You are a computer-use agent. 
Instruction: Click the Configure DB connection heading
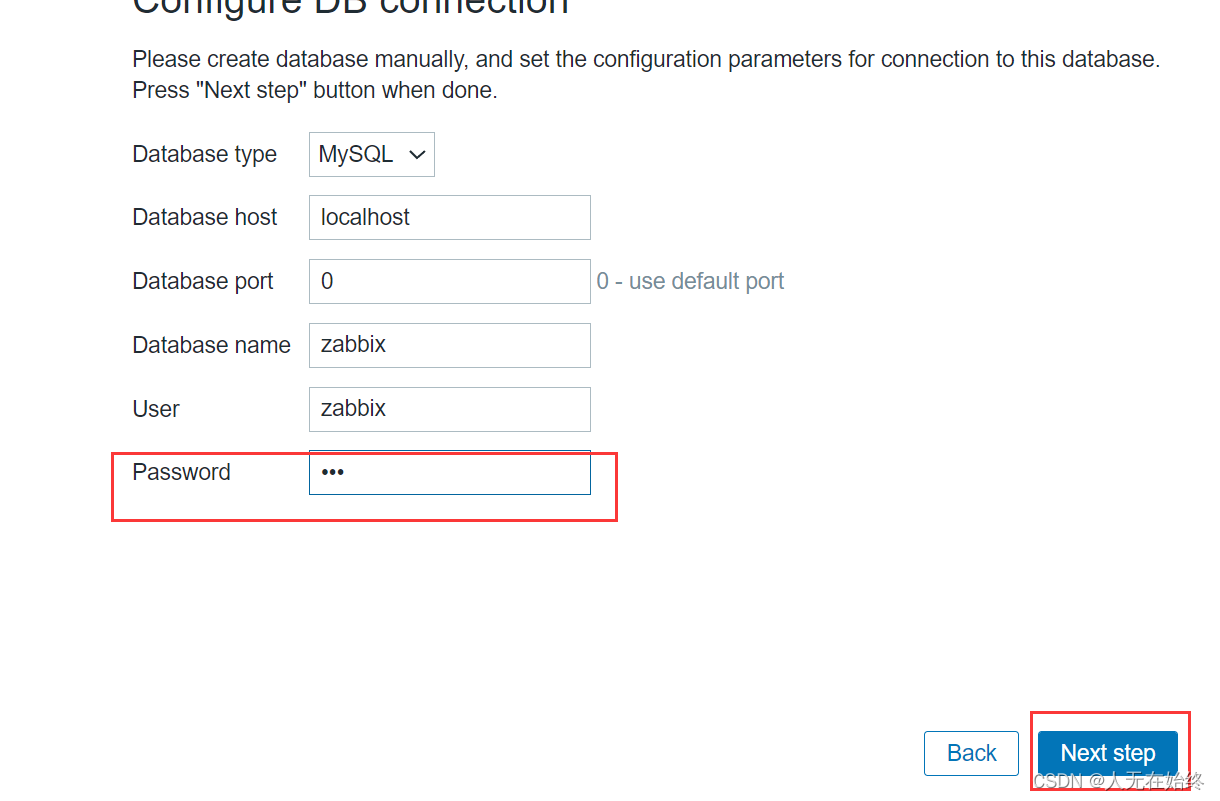tap(350, 6)
